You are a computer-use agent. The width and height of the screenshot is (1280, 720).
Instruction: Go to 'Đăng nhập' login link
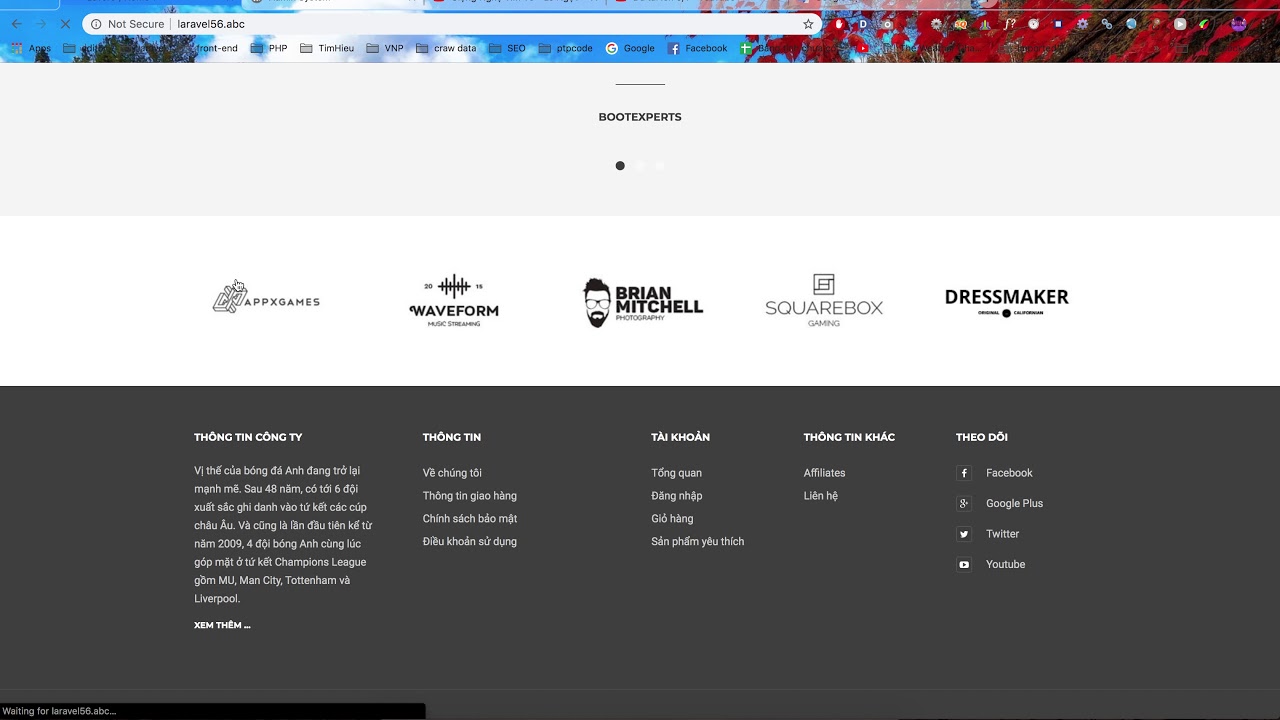click(677, 496)
